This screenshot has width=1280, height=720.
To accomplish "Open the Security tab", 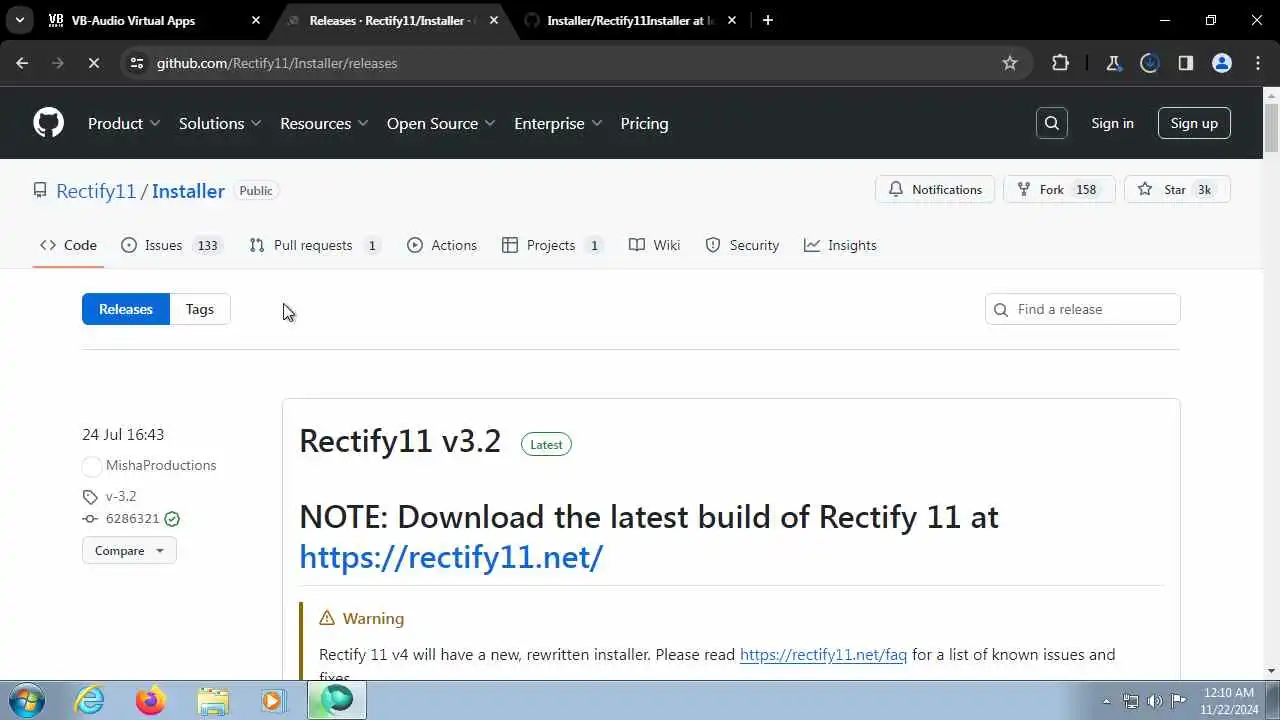I will point(742,245).
